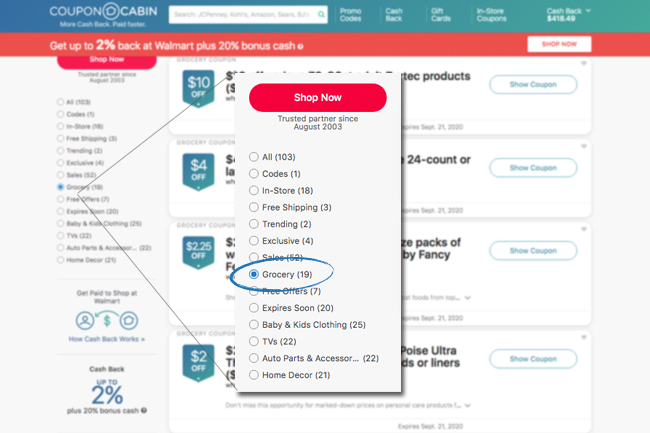
Task: Click the 'Poise Ultra' coupon title
Action: pyautogui.click(x=429, y=351)
